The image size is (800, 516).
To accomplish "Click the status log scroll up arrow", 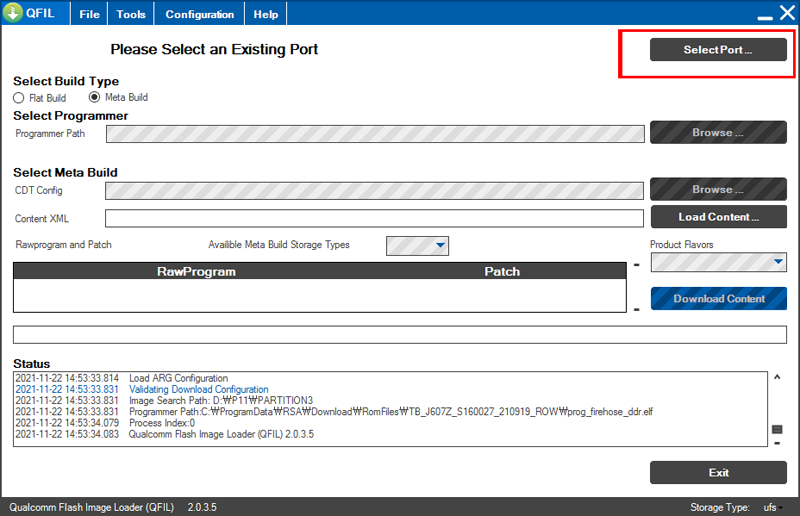I will [x=777, y=377].
